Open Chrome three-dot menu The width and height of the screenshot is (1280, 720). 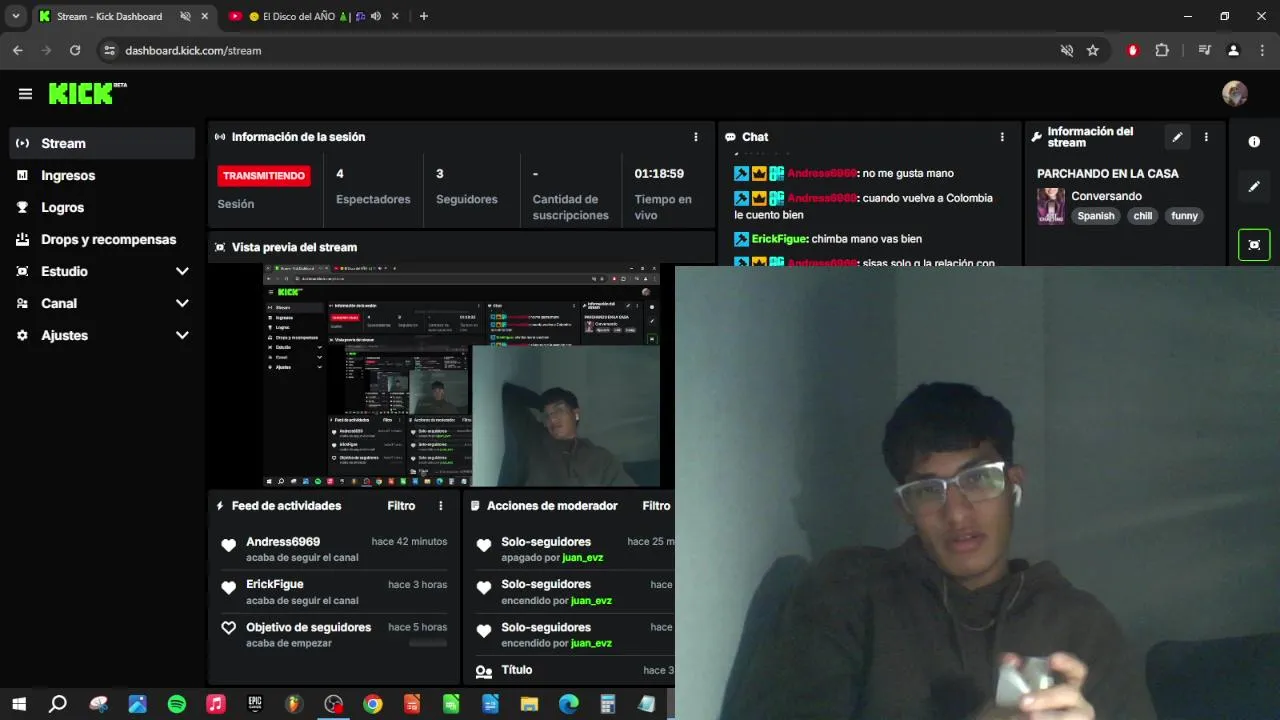pos(1262,50)
